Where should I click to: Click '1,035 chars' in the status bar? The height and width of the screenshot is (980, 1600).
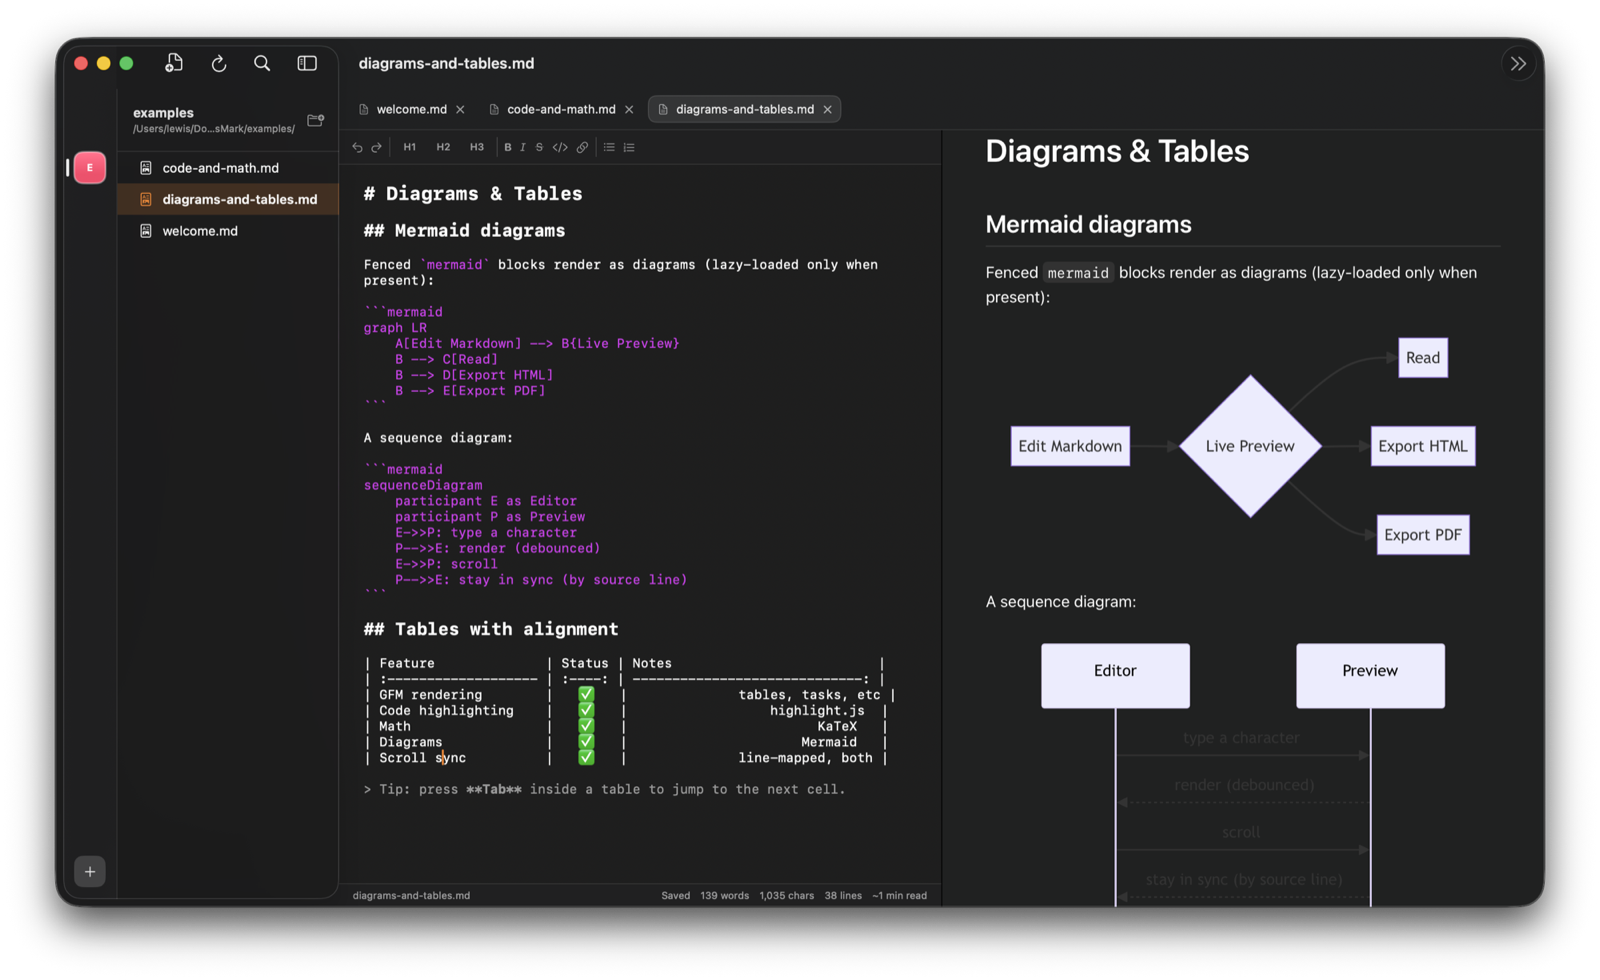786,896
